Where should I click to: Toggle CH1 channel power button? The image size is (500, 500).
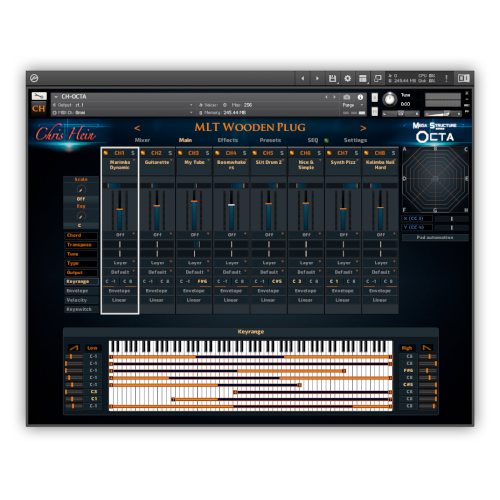(x=106, y=153)
